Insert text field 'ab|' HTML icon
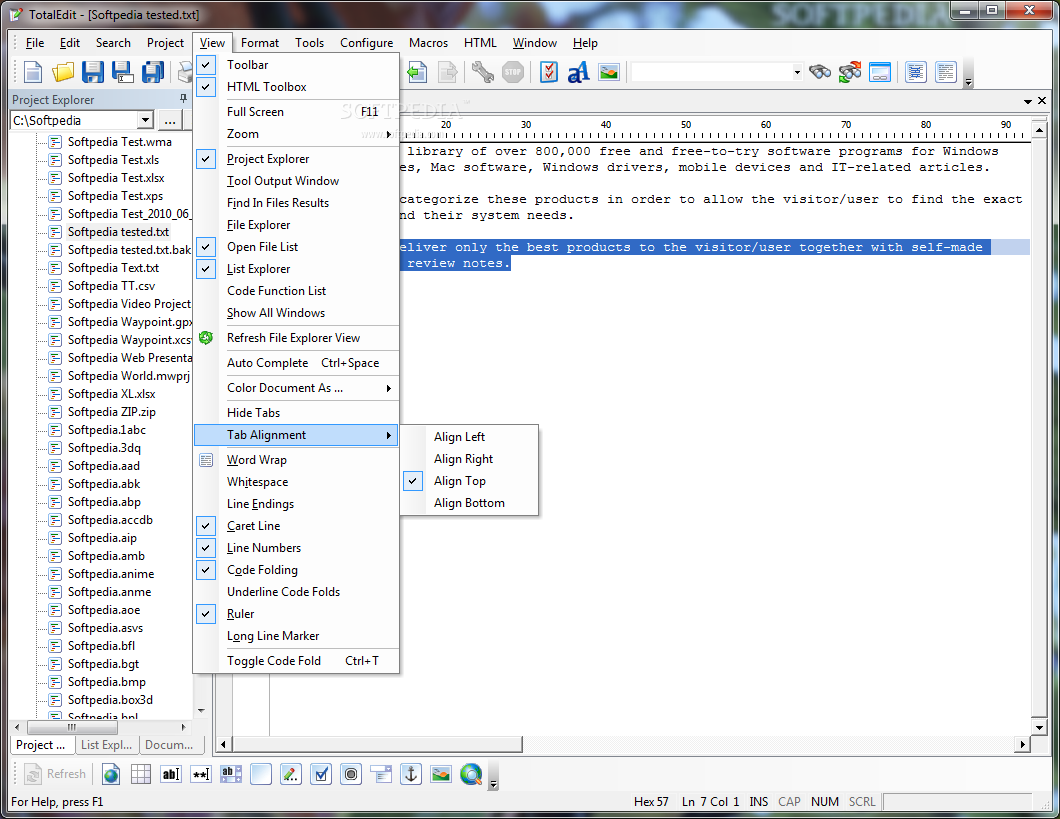 171,774
